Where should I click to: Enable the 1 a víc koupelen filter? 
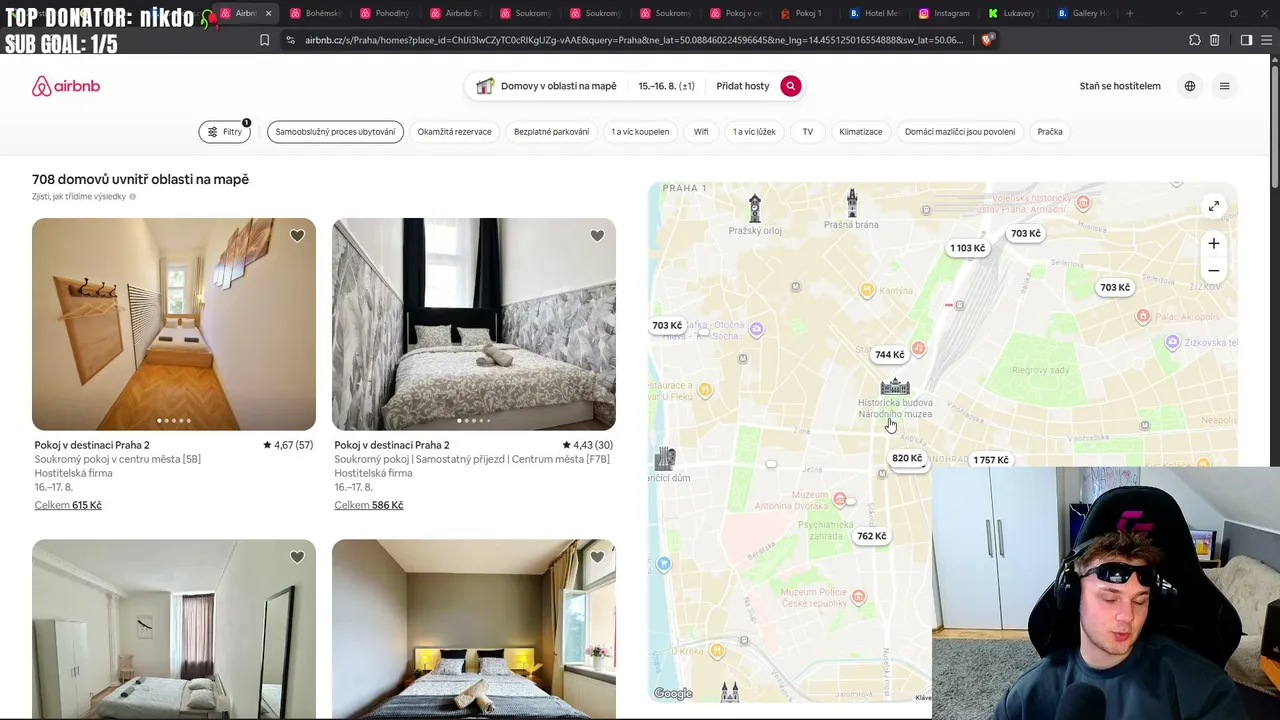click(640, 132)
